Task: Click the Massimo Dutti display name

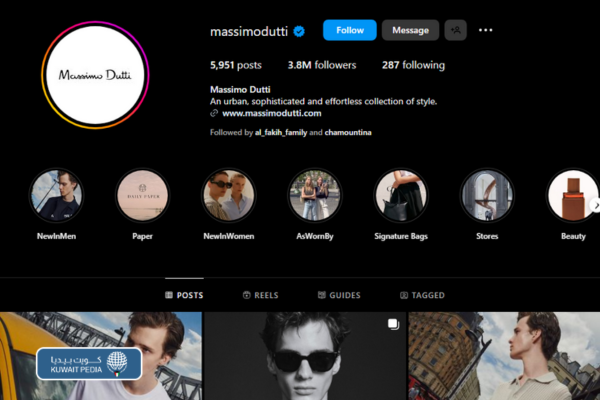Action: [x=240, y=90]
